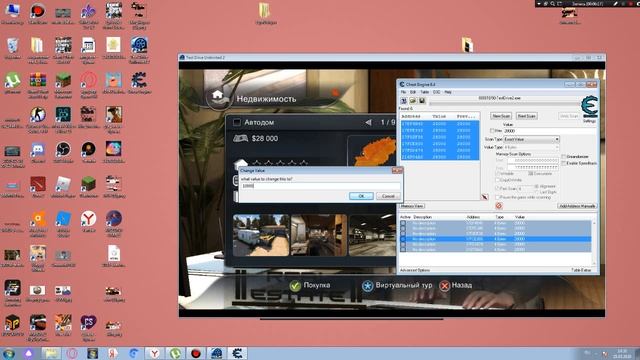This screenshot has height=360, width=640.
Task: Click the Назад (back) option in game
Action: point(456,285)
